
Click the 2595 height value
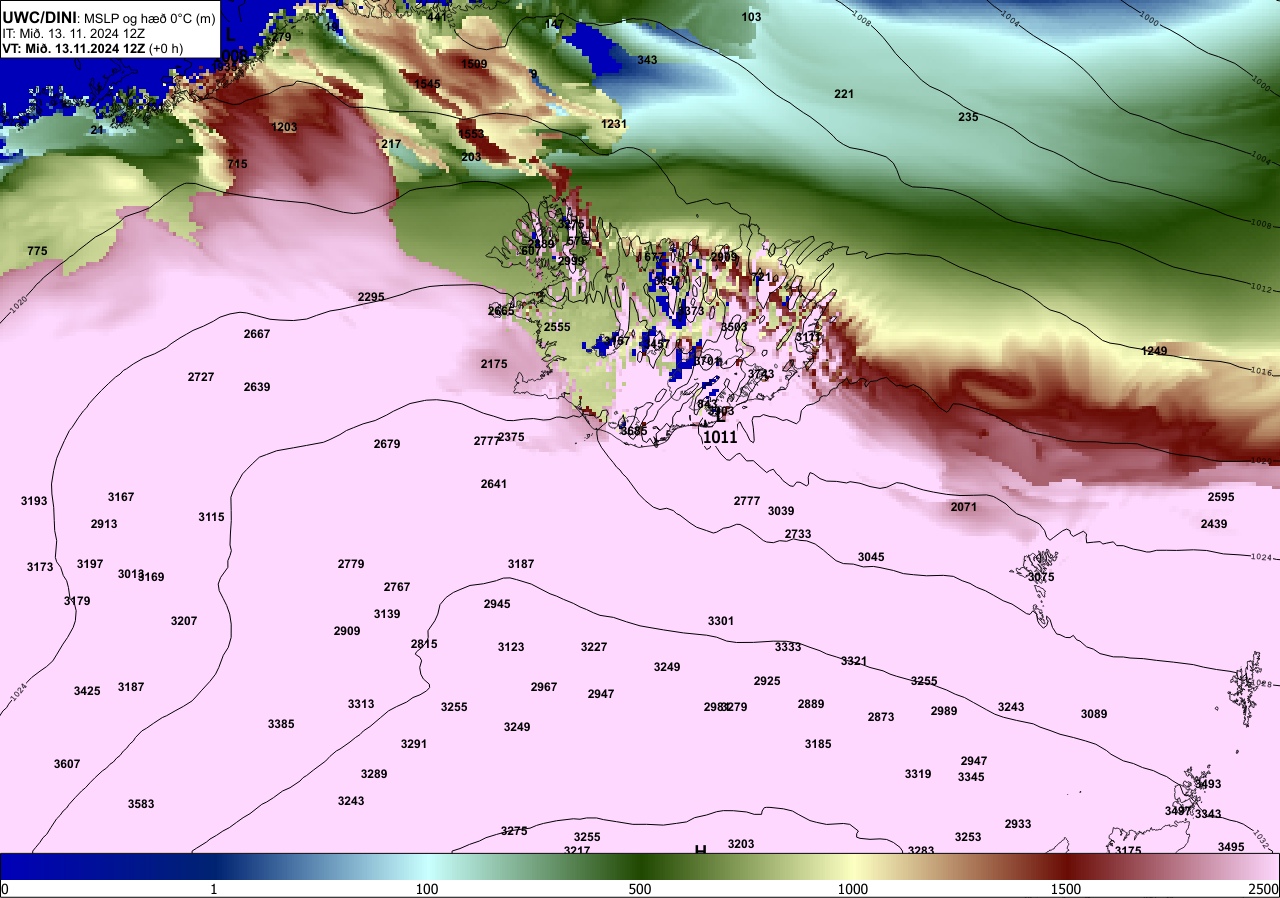point(1221,497)
